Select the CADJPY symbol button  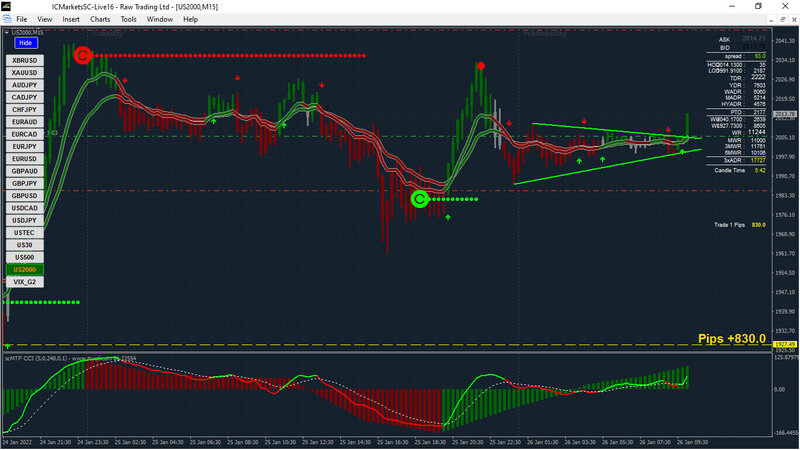coord(24,97)
